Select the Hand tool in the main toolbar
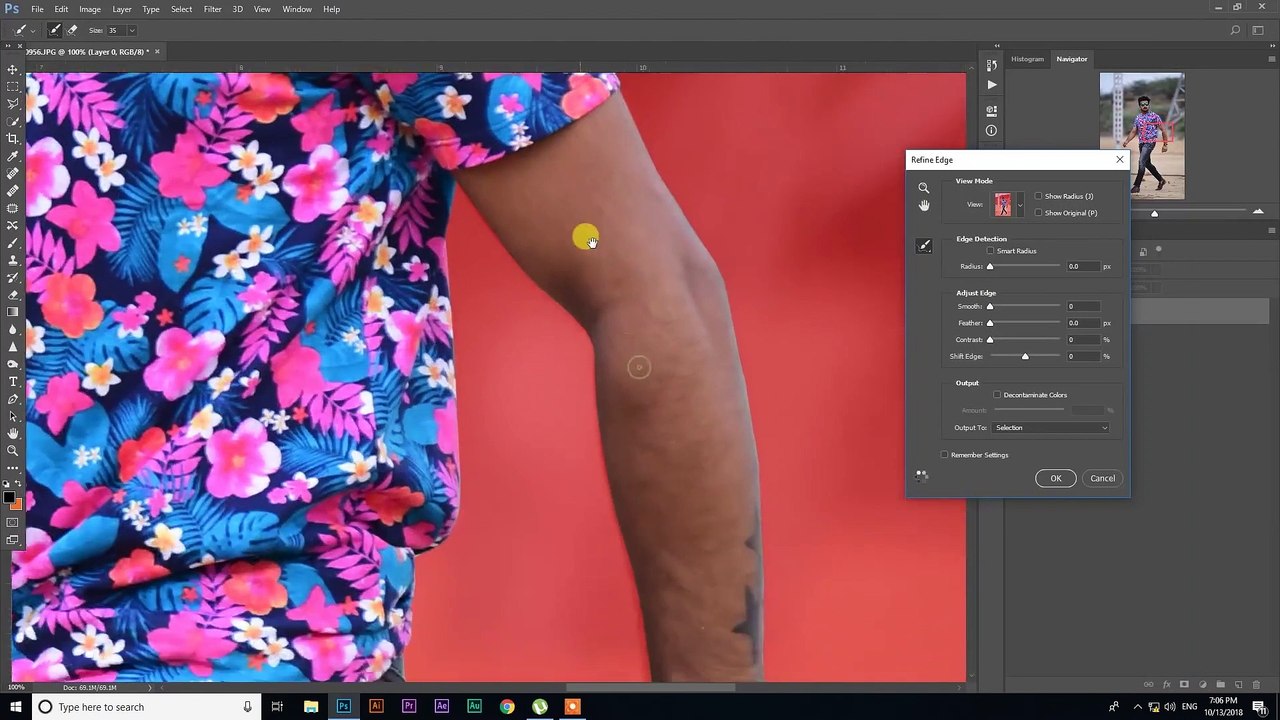The image size is (1280, 720). (x=13, y=433)
